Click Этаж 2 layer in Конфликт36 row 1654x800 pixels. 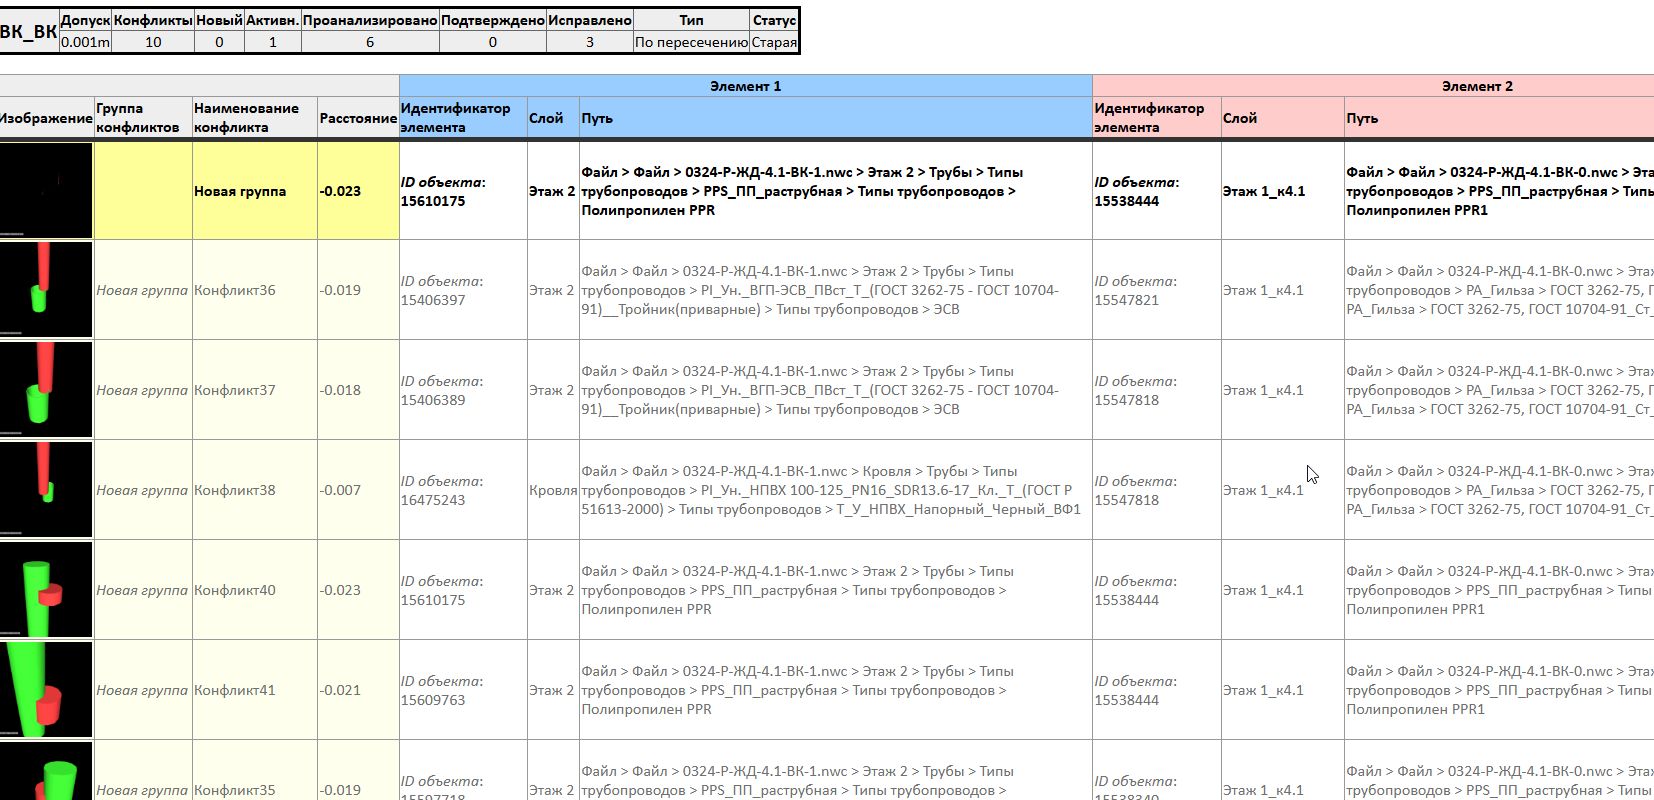coord(553,290)
